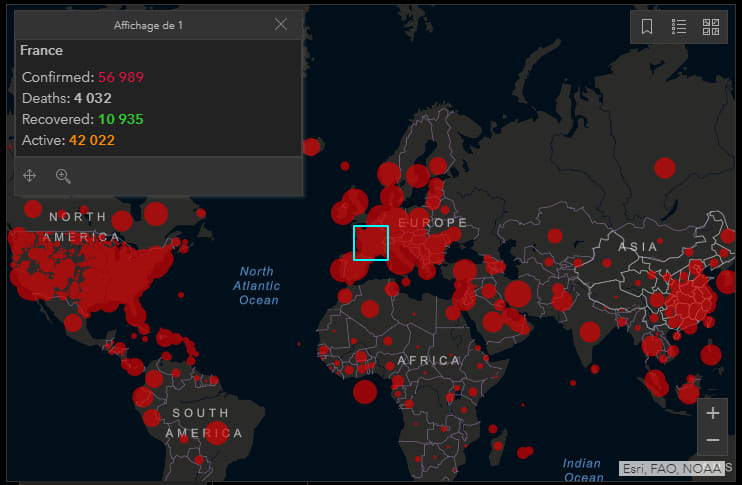742x485 pixels.
Task: Click the zoom-to magnifier icon in popup
Action: click(x=63, y=176)
